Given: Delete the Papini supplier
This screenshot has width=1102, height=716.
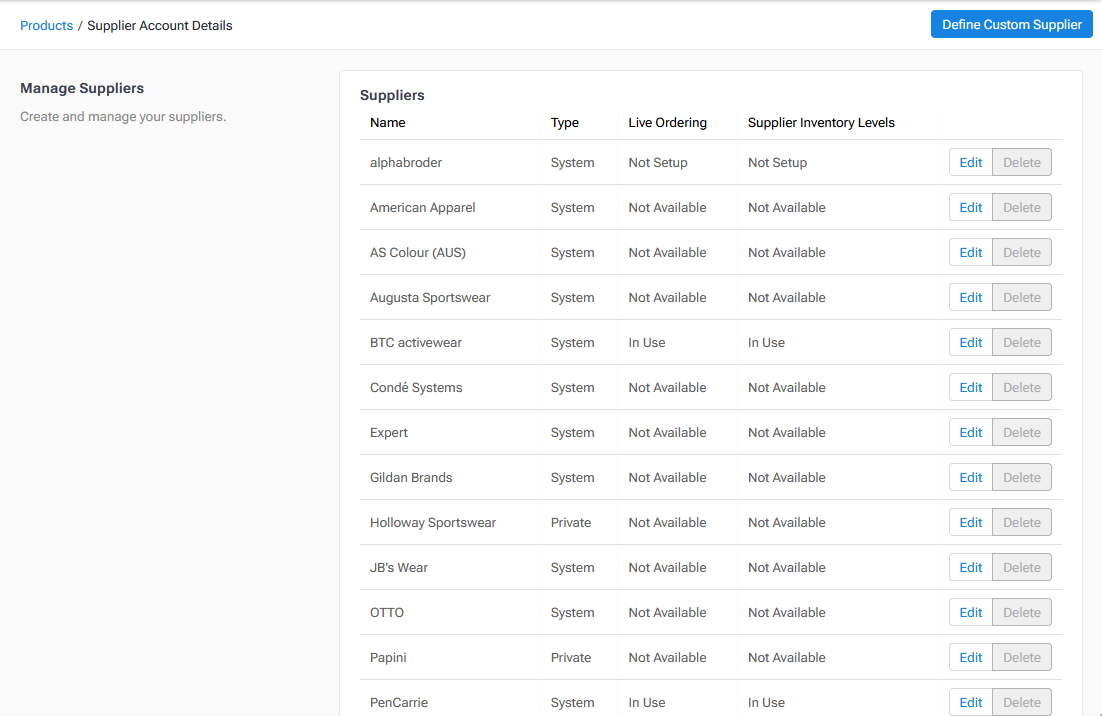Looking at the screenshot, I should point(1021,657).
